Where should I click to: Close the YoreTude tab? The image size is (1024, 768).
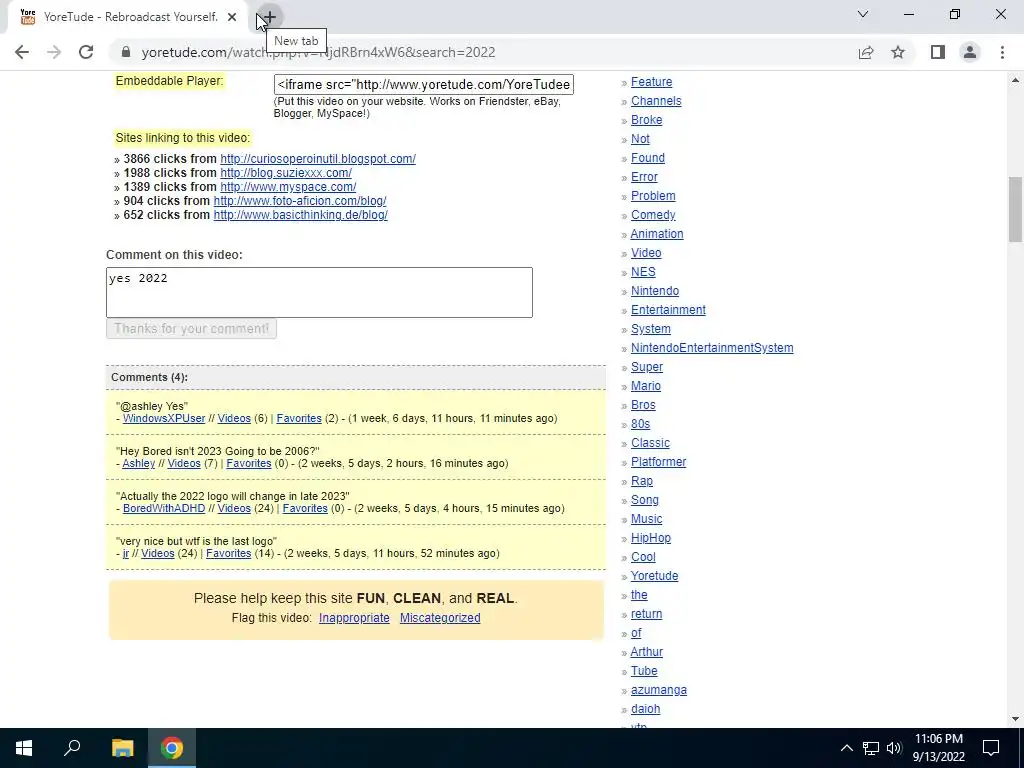click(232, 18)
